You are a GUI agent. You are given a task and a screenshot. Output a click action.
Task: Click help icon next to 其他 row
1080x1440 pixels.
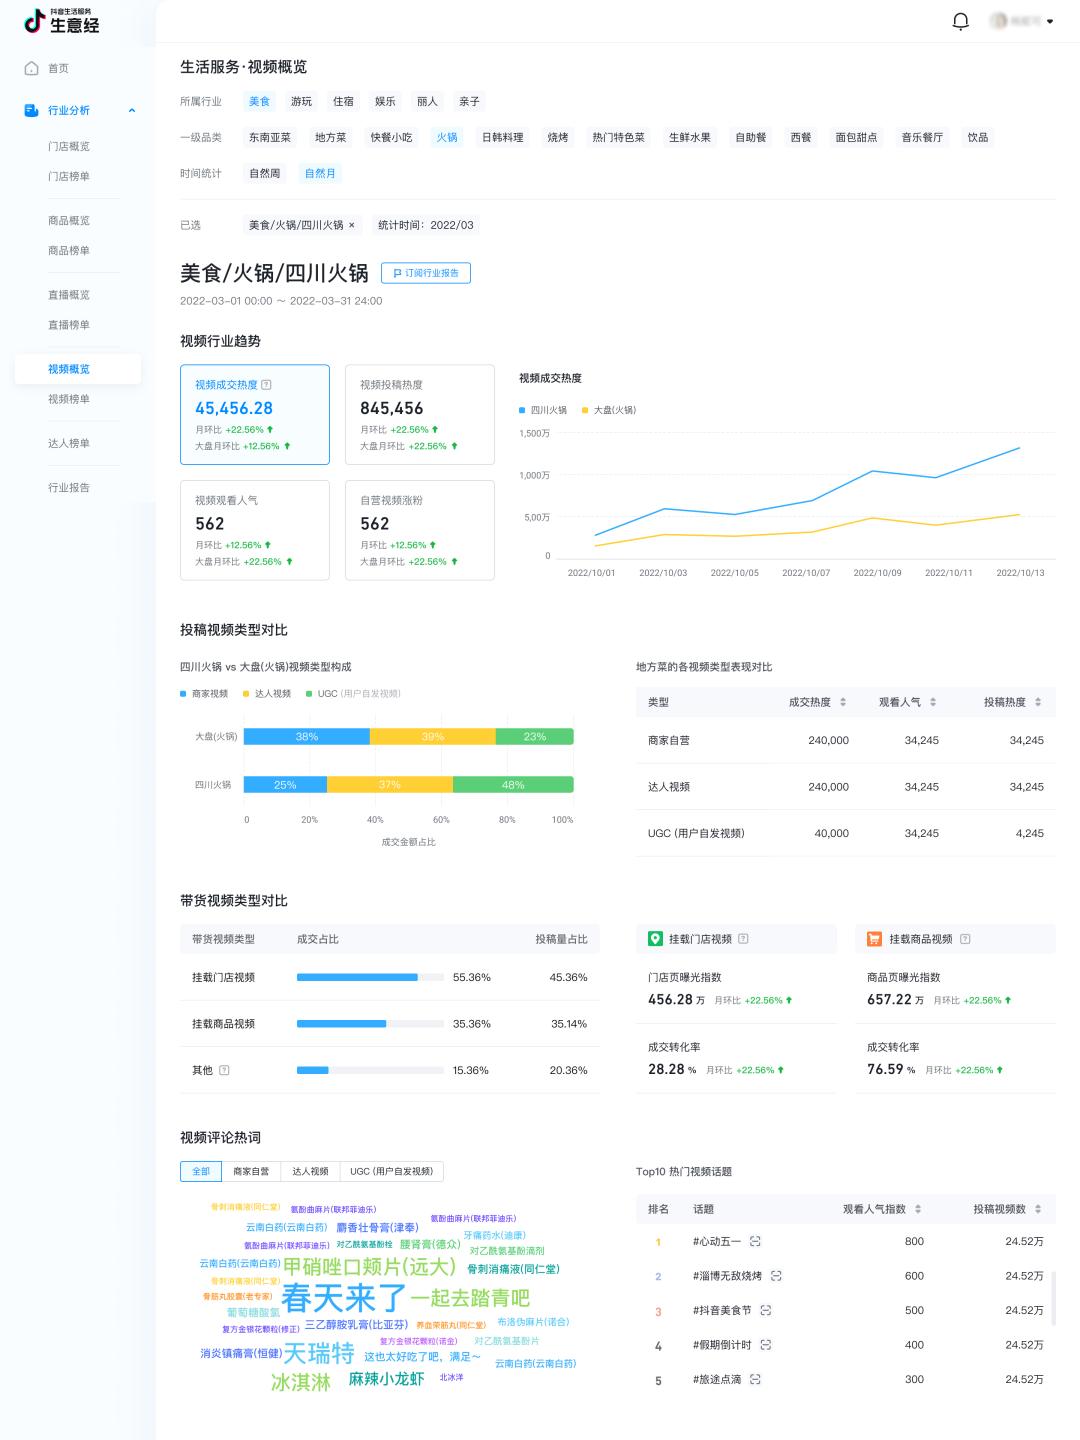pyautogui.click(x=224, y=1070)
